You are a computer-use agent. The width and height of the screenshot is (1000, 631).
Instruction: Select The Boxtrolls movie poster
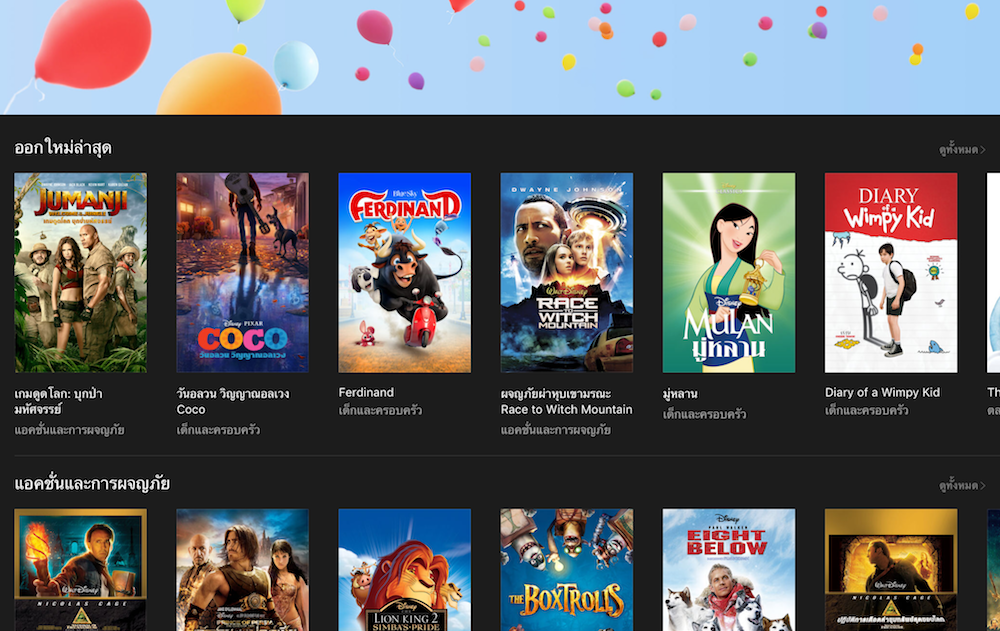tap(566, 569)
